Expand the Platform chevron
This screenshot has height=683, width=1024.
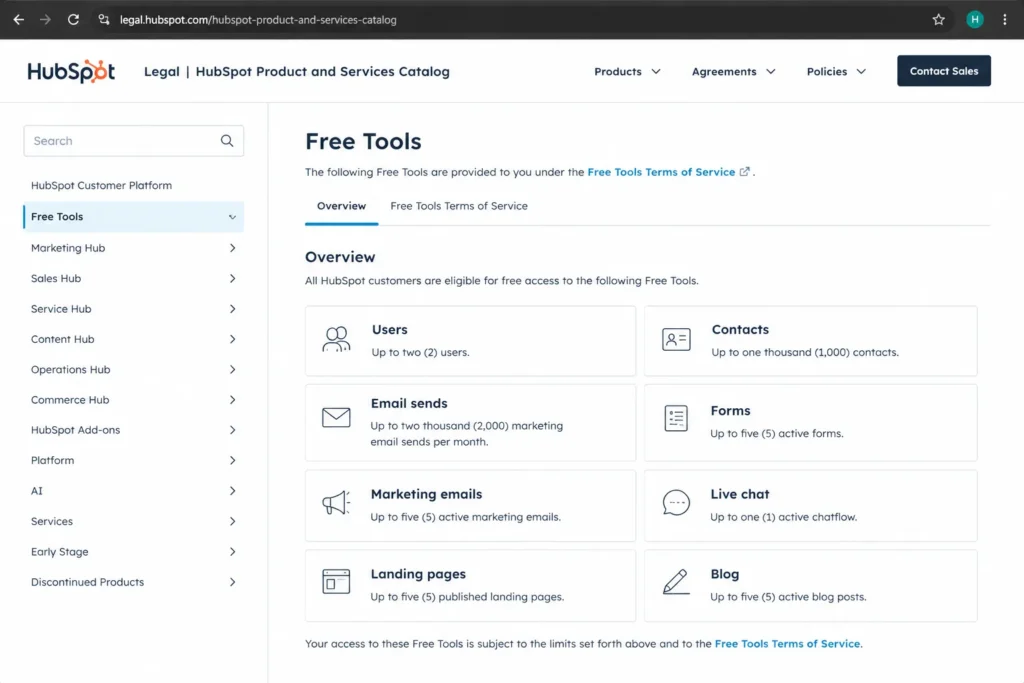pyautogui.click(x=232, y=460)
